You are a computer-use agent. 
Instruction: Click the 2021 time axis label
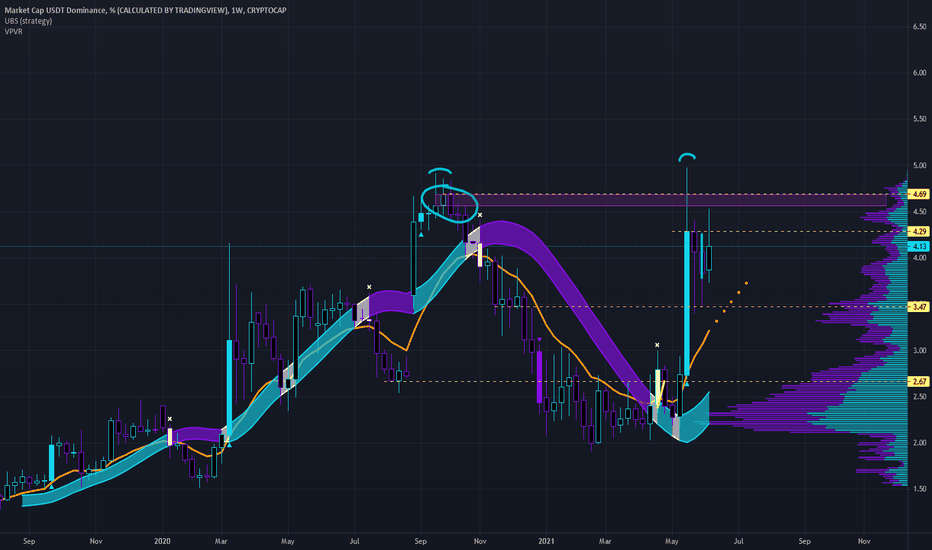[546, 541]
